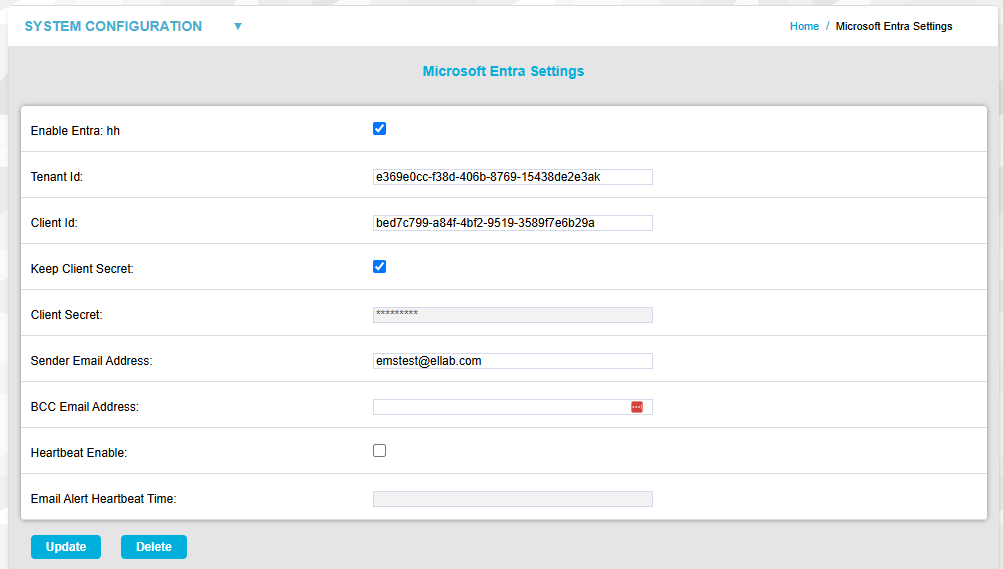Screen dimensions: 1003x569
Task: Toggle the Keep Client Secret checkbox
Action: [379, 267]
